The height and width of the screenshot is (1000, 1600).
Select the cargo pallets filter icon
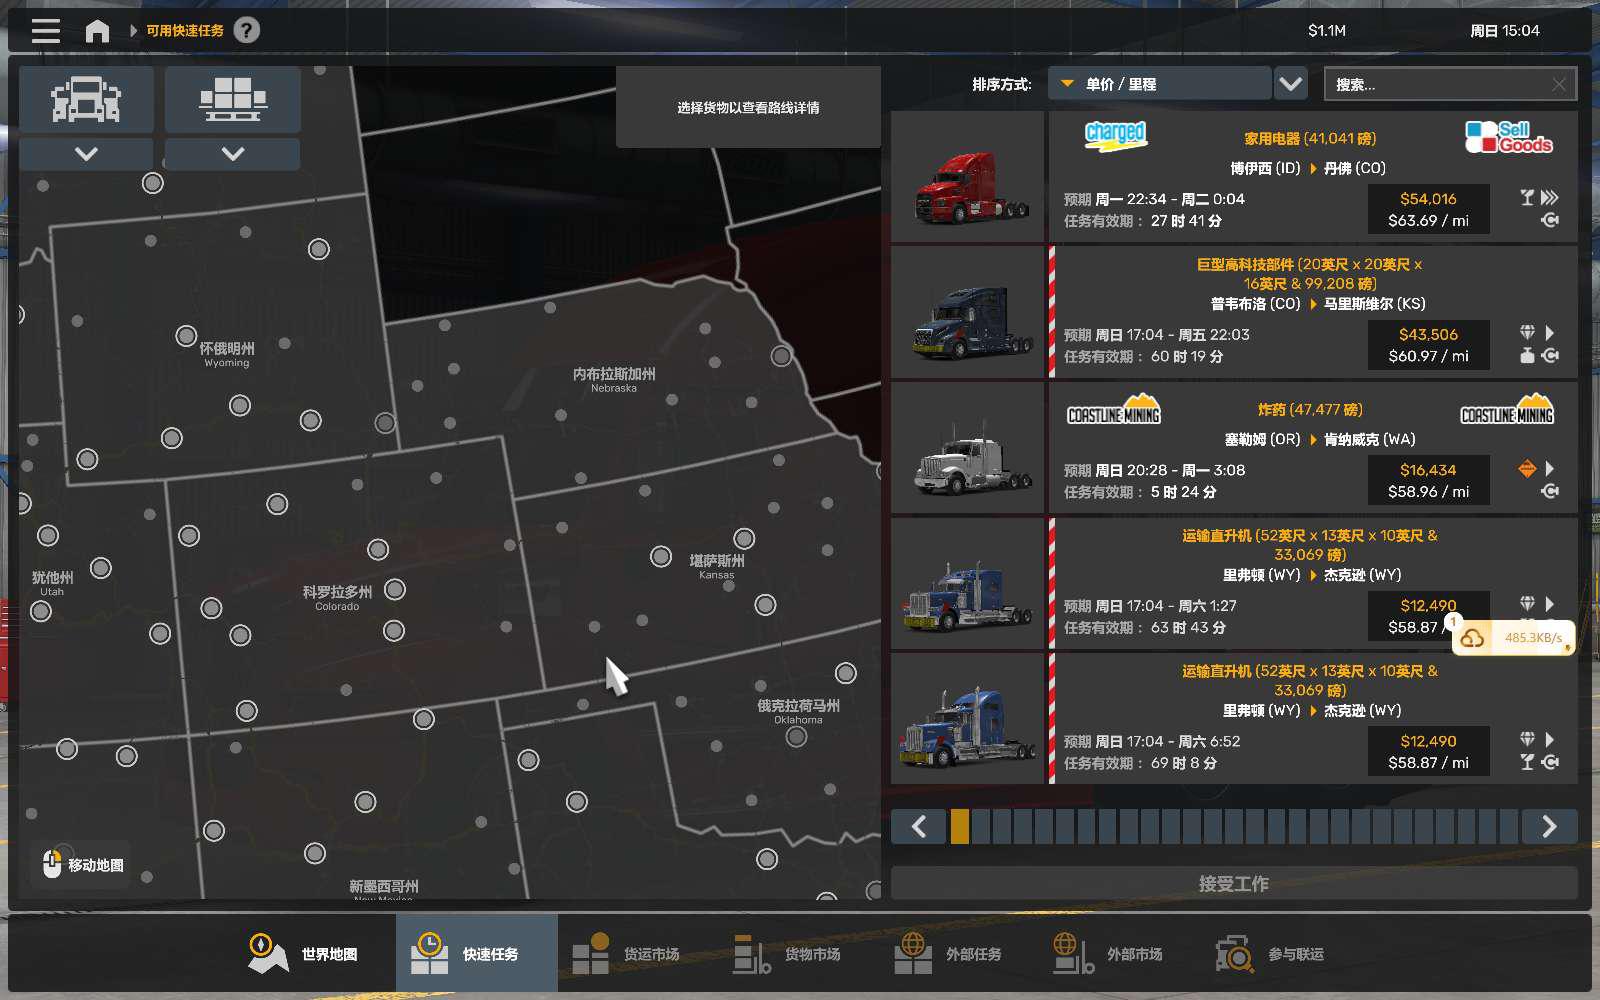(x=232, y=100)
